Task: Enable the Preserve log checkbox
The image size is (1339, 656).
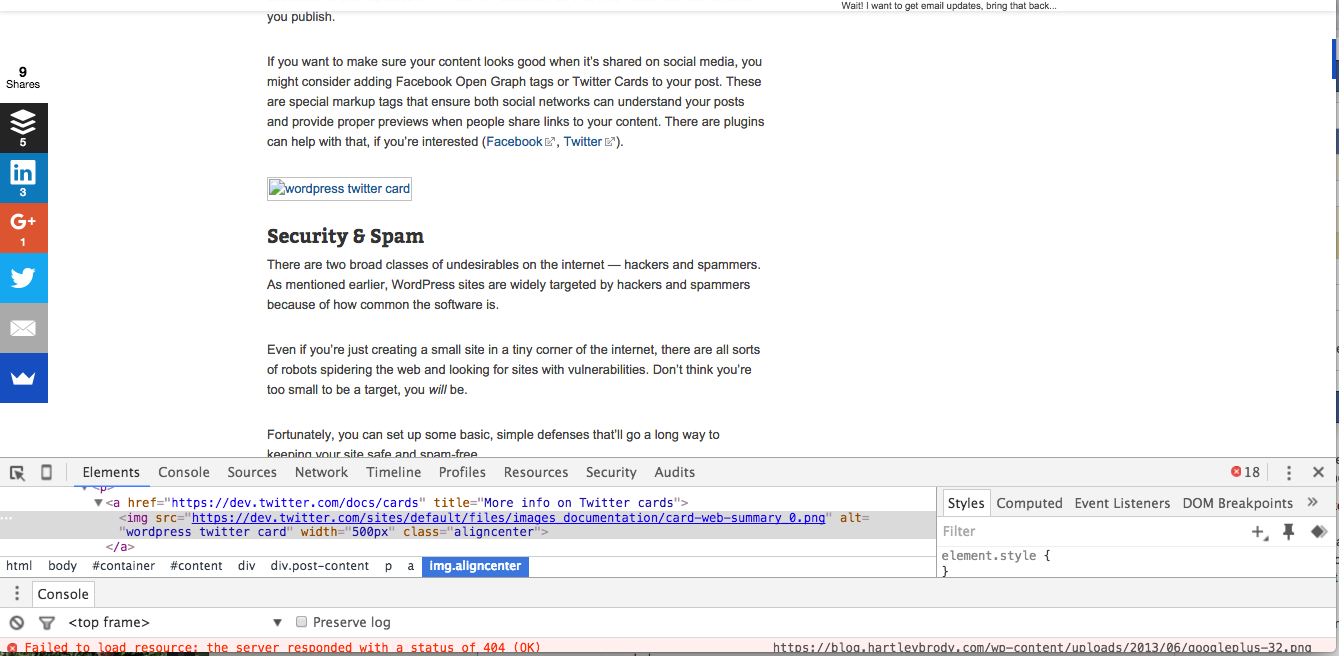Action: (x=301, y=622)
